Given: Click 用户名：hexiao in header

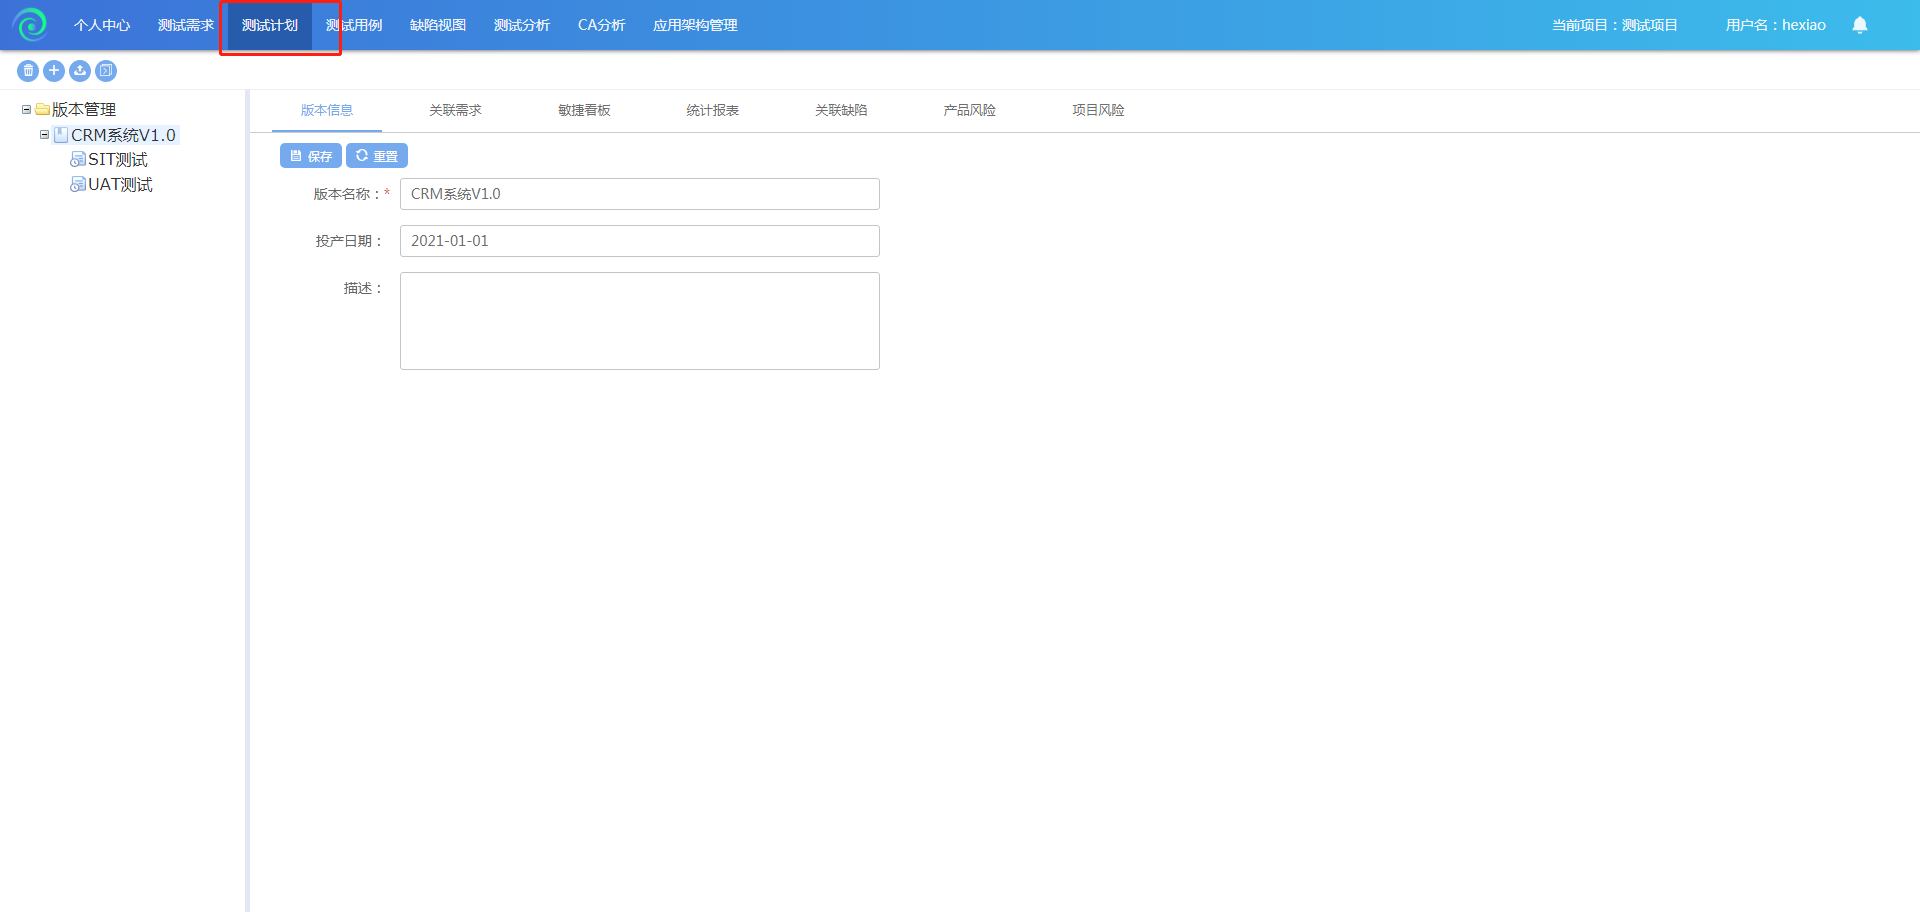Looking at the screenshot, I should [1775, 25].
